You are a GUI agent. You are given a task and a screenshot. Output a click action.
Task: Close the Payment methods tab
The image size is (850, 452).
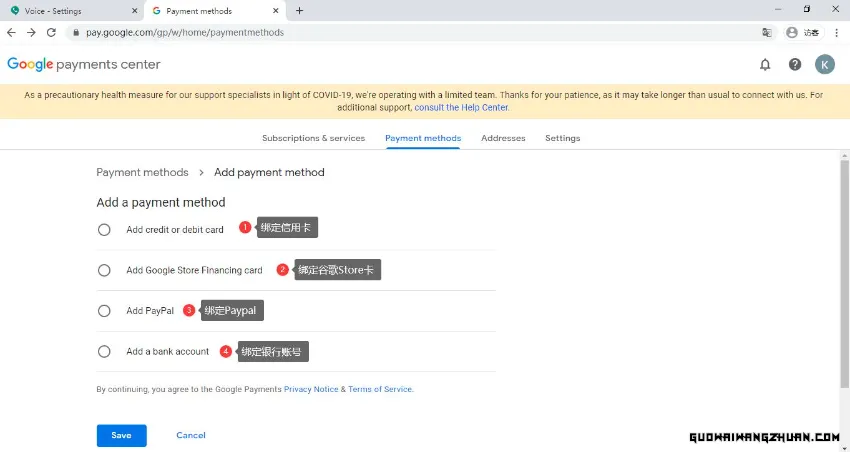[x=275, y=11]
